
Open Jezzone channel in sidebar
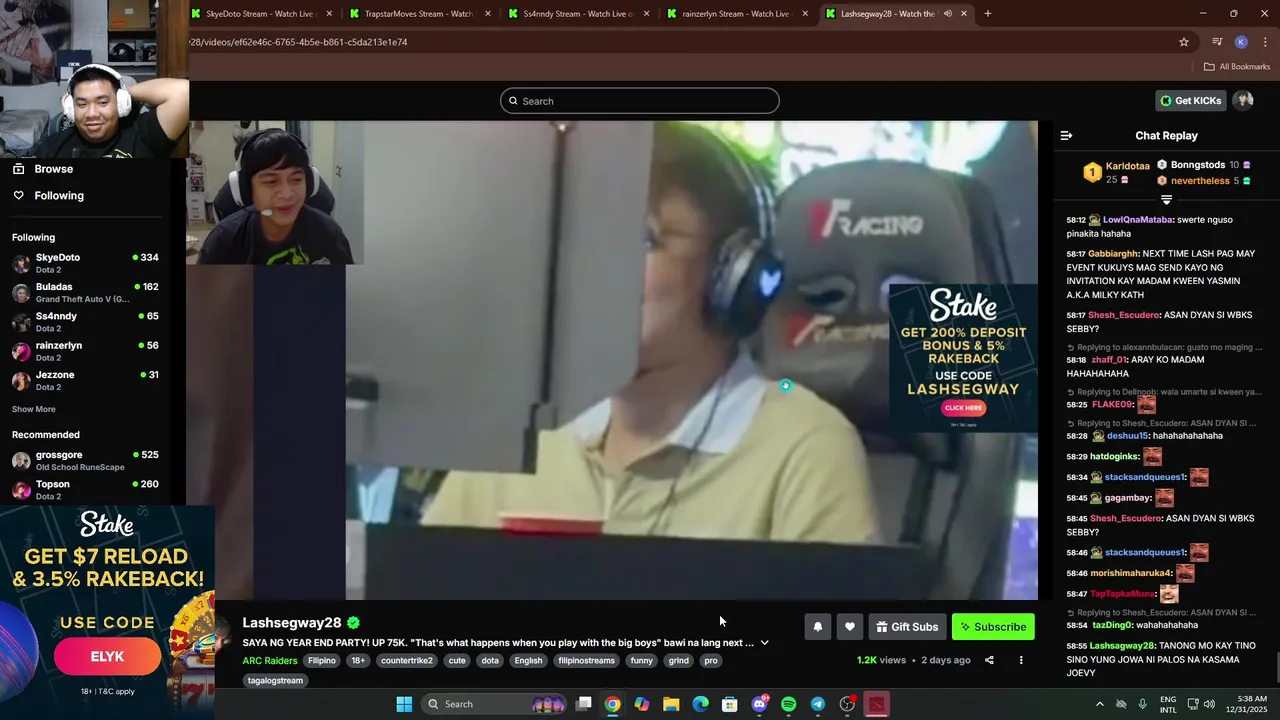point(85,380)
